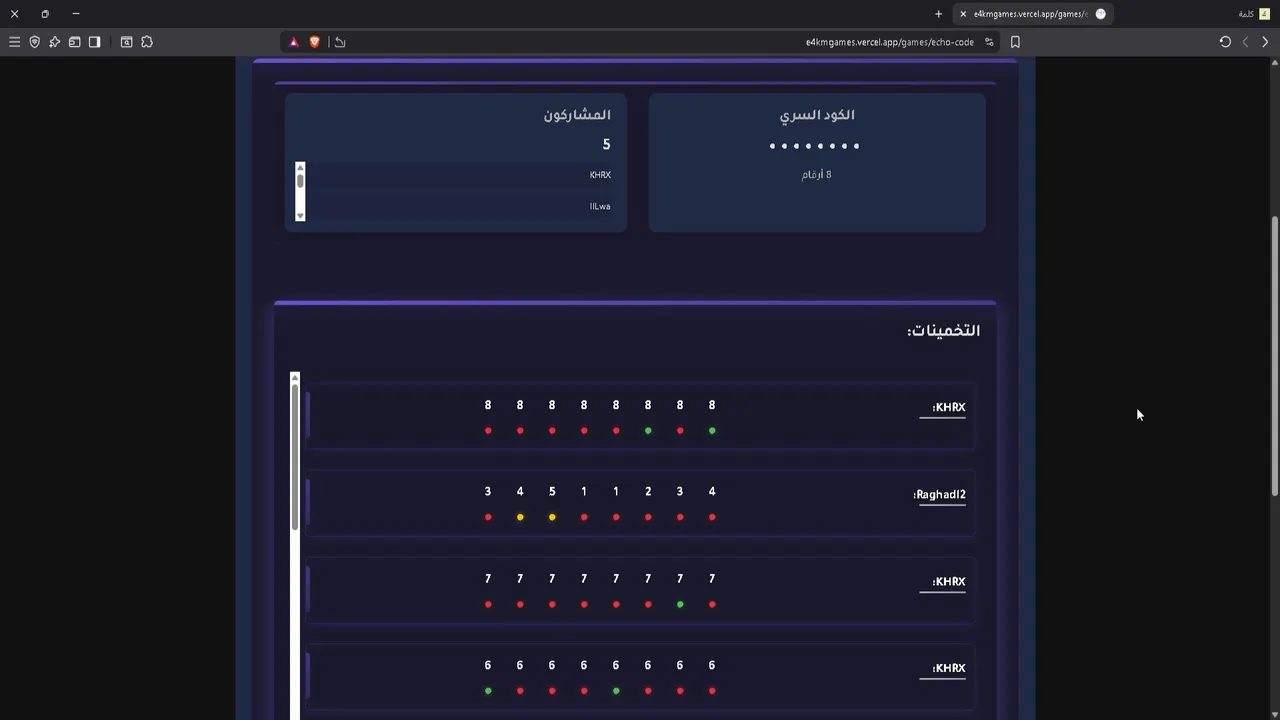Open the Brave Wallet toolbar icon

pos(74,42)
